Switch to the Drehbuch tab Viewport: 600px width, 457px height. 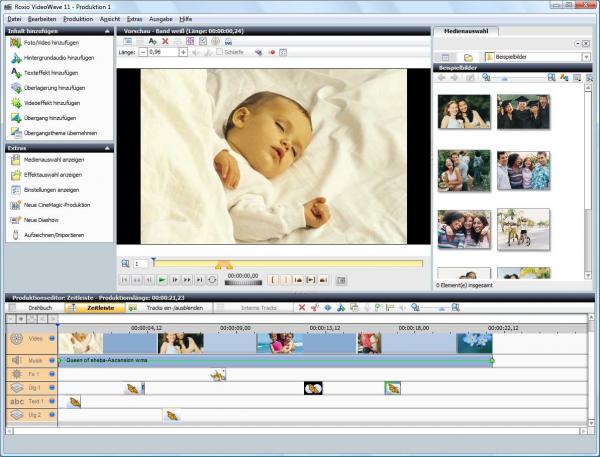click(x=40, y=308)
